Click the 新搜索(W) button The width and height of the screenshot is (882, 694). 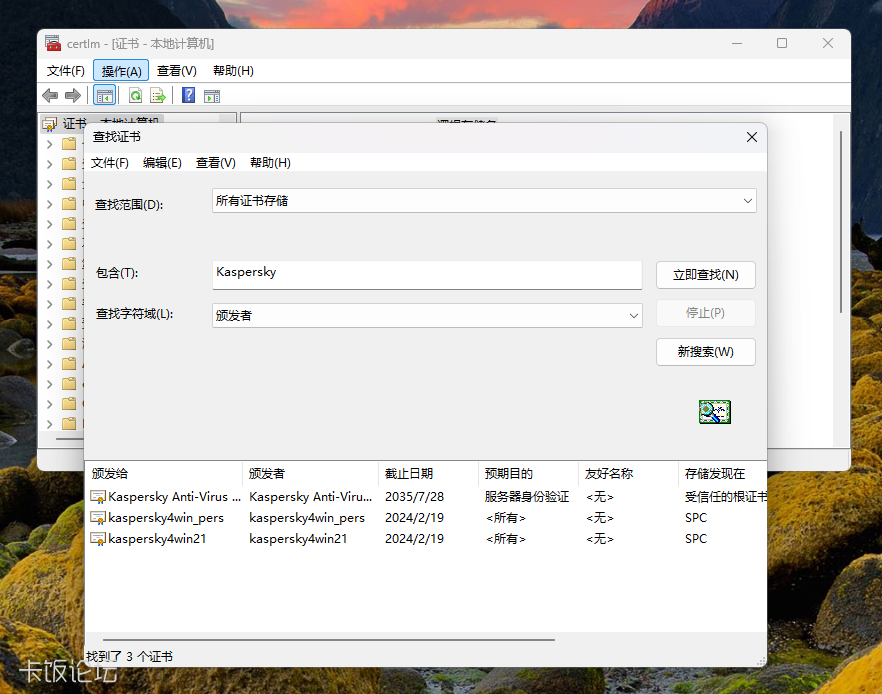[705, 352]
